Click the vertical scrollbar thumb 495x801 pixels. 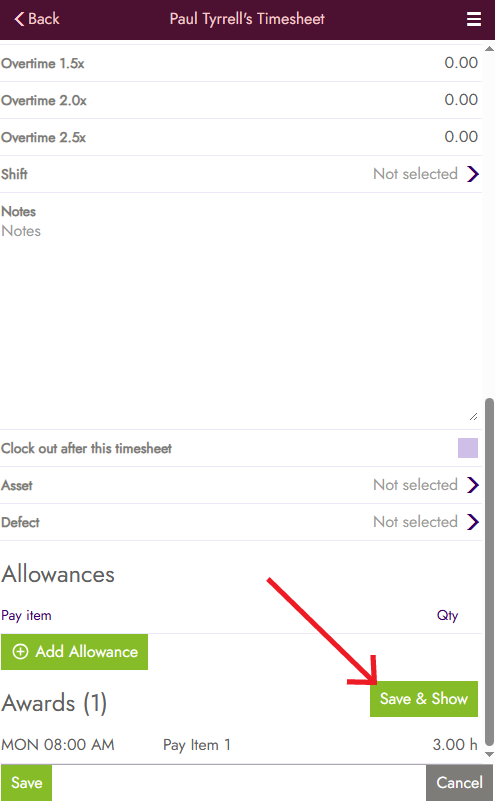[x=489, y=572]
